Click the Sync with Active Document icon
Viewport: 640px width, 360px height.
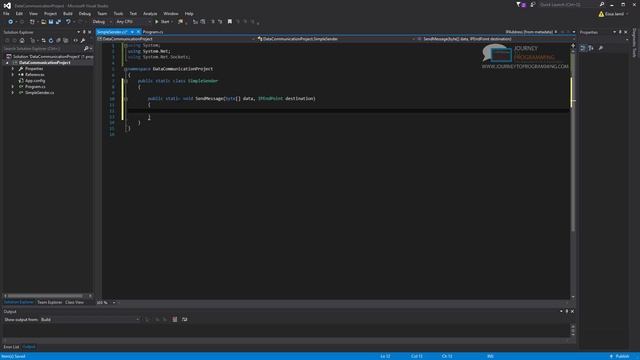(x=43, y=40)
